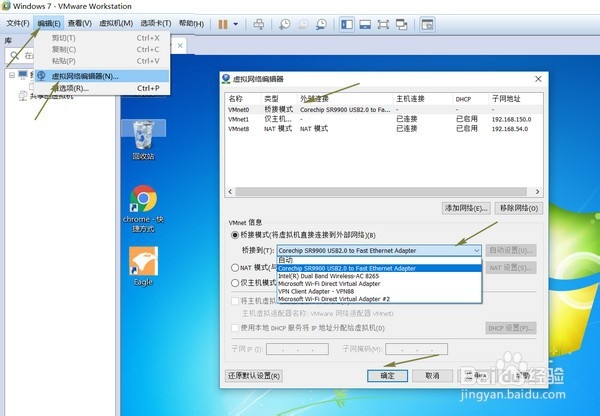Toggle the 使用本地 DHCP 服务 checkbox
Screen dimensions: 600x416
(235, 328)
